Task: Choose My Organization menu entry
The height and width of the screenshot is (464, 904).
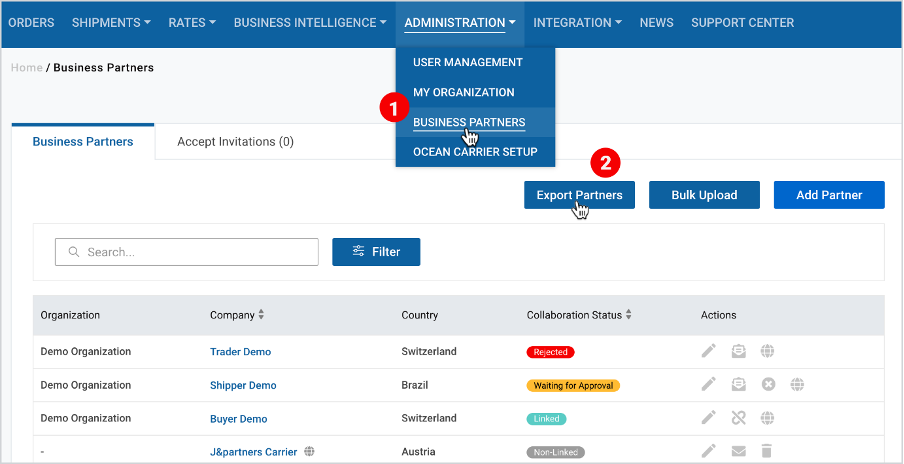Action: [x=464, y=92]
